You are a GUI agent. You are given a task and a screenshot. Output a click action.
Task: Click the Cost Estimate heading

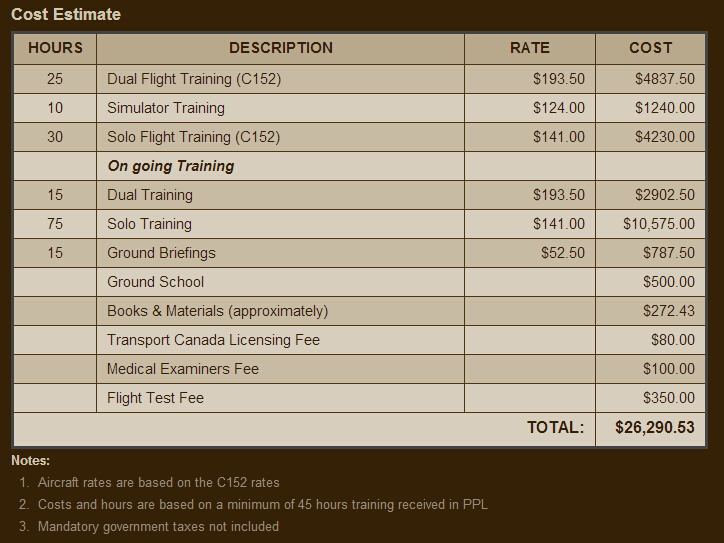tap(66, 14)
